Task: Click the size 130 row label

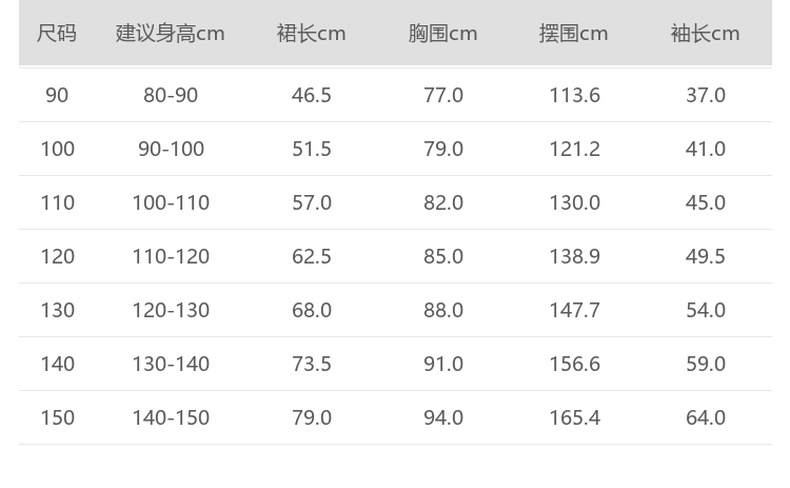Action: coord(57,311)
